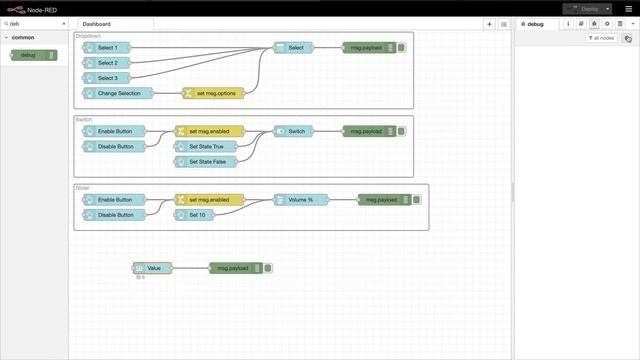Clear the palette search filter
The height and width of the screenshot is (360, 640).
coord(64,24)
